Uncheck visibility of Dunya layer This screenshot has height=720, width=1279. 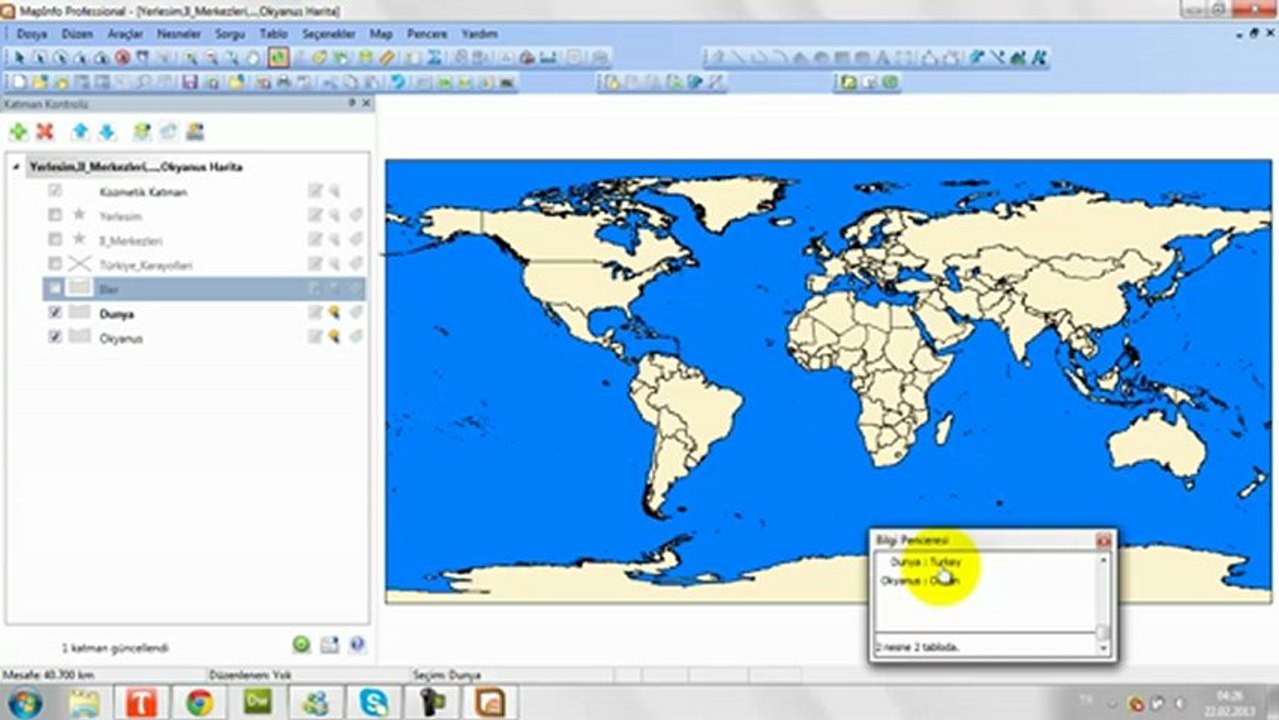coord(55,313)
